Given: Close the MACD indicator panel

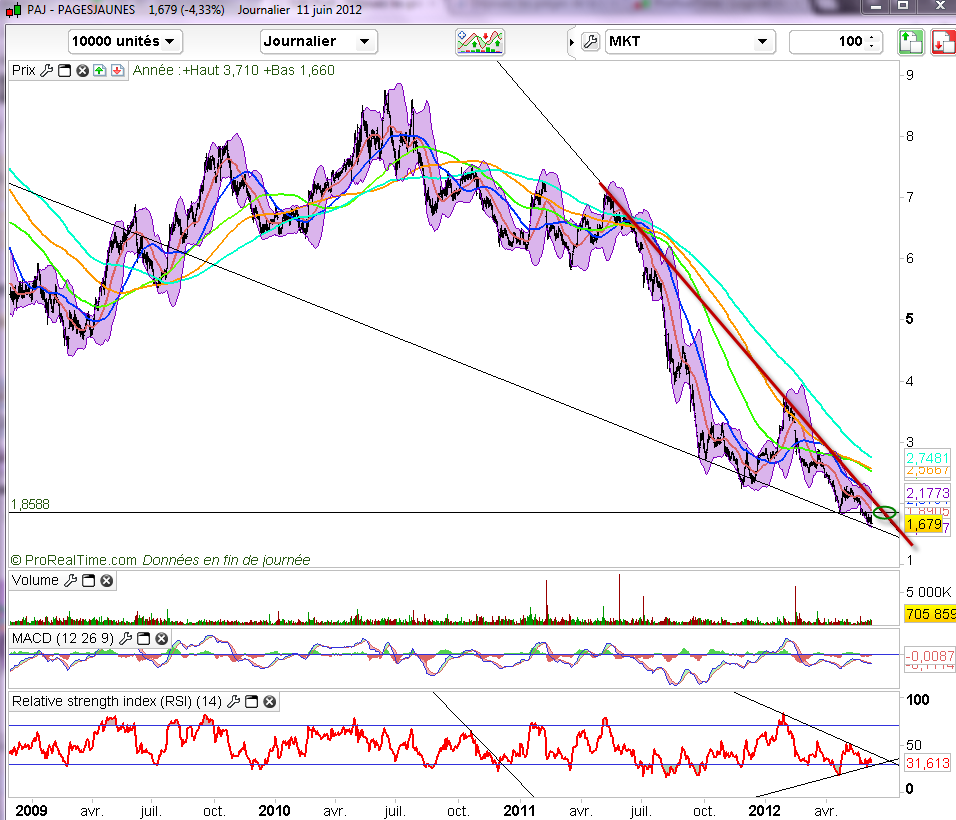Looking at the screenshot, I should 161,637.
